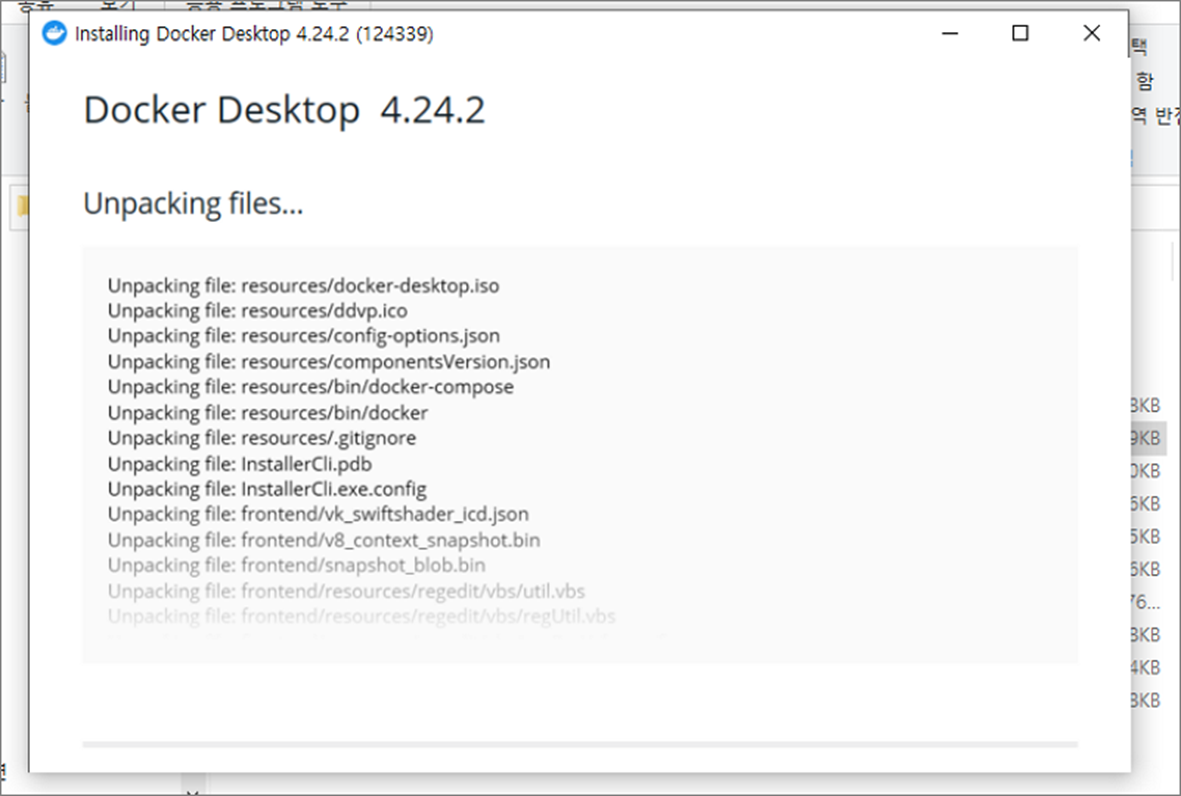Select the frontend/vk_swiftshader_icd.json log line

(x=319, y=514)
